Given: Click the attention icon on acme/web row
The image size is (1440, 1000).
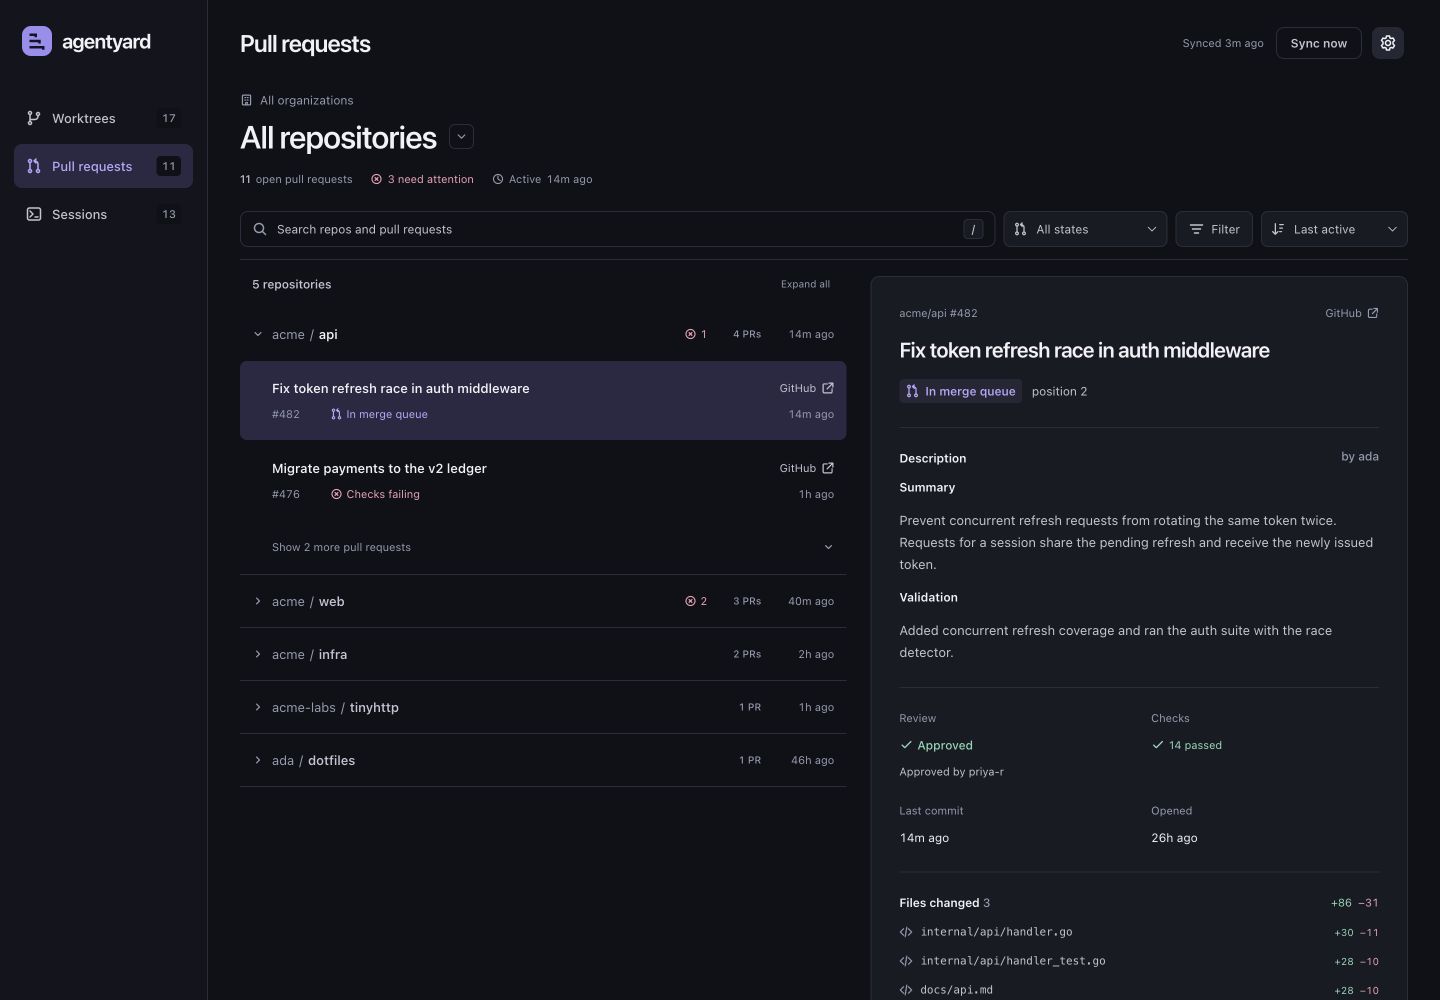Looking at the screenshot, I should pos(690,601).
